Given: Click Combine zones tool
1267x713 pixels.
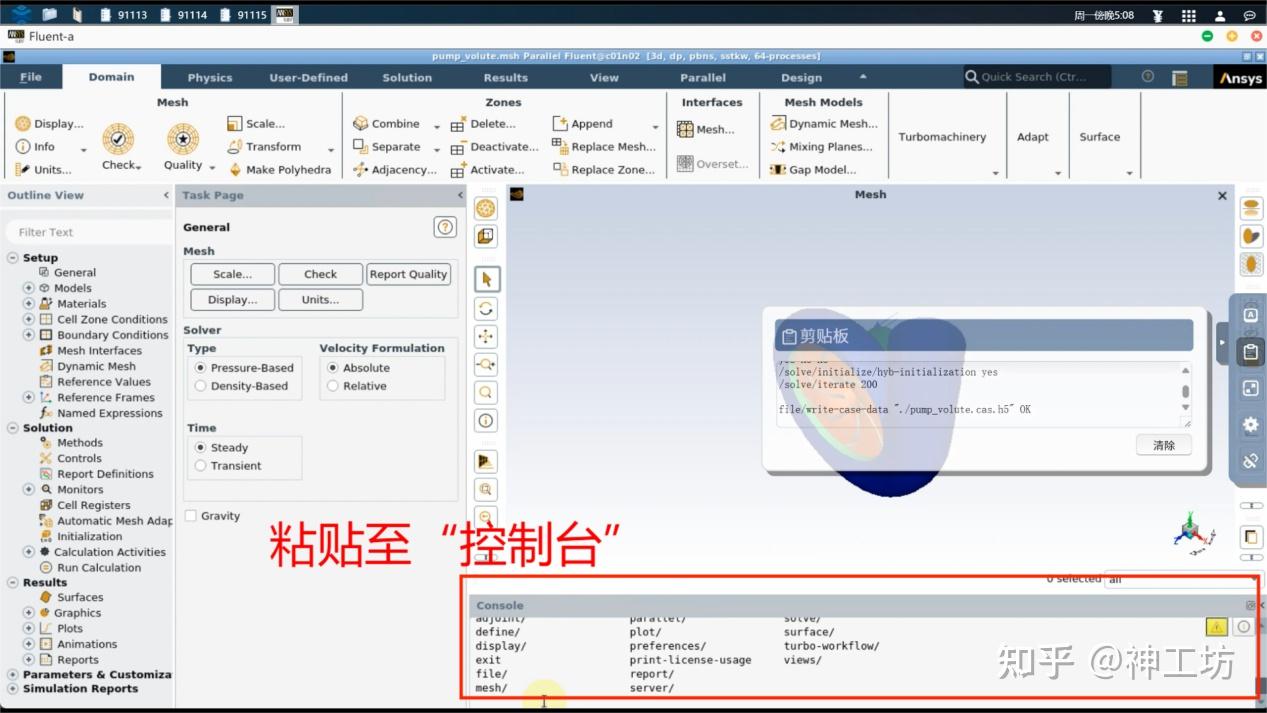Looking at the screenshot, I should [x=386, y=124].
